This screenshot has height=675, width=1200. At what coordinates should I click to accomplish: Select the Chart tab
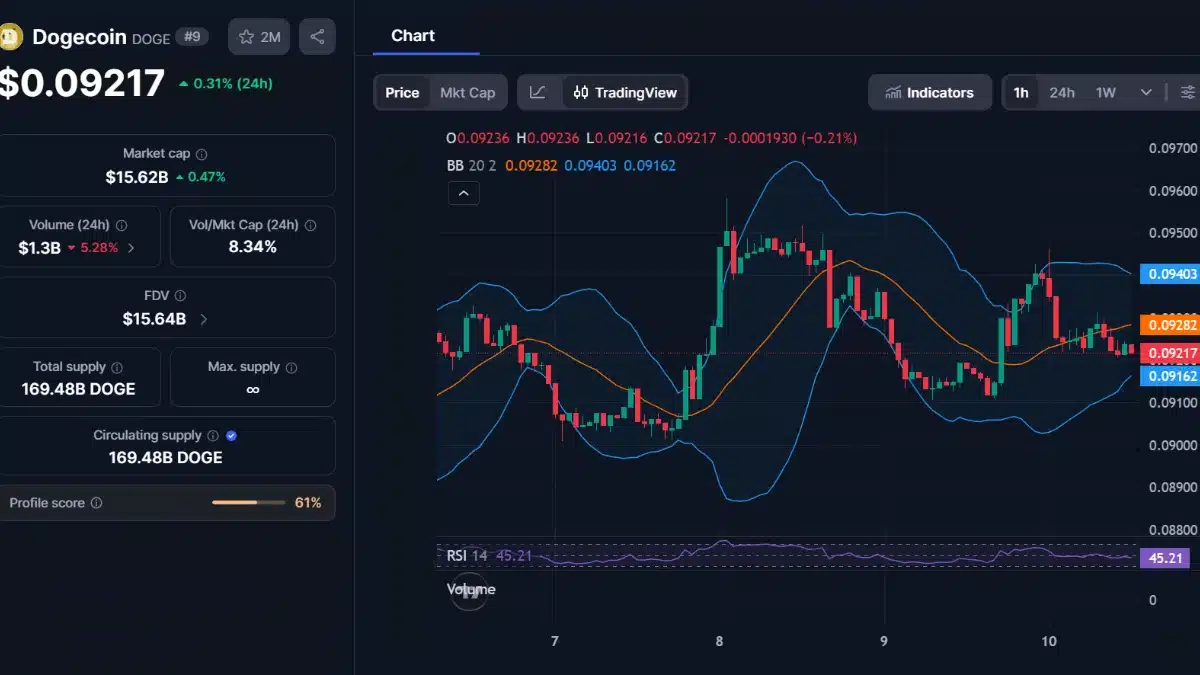coord(413,35)
